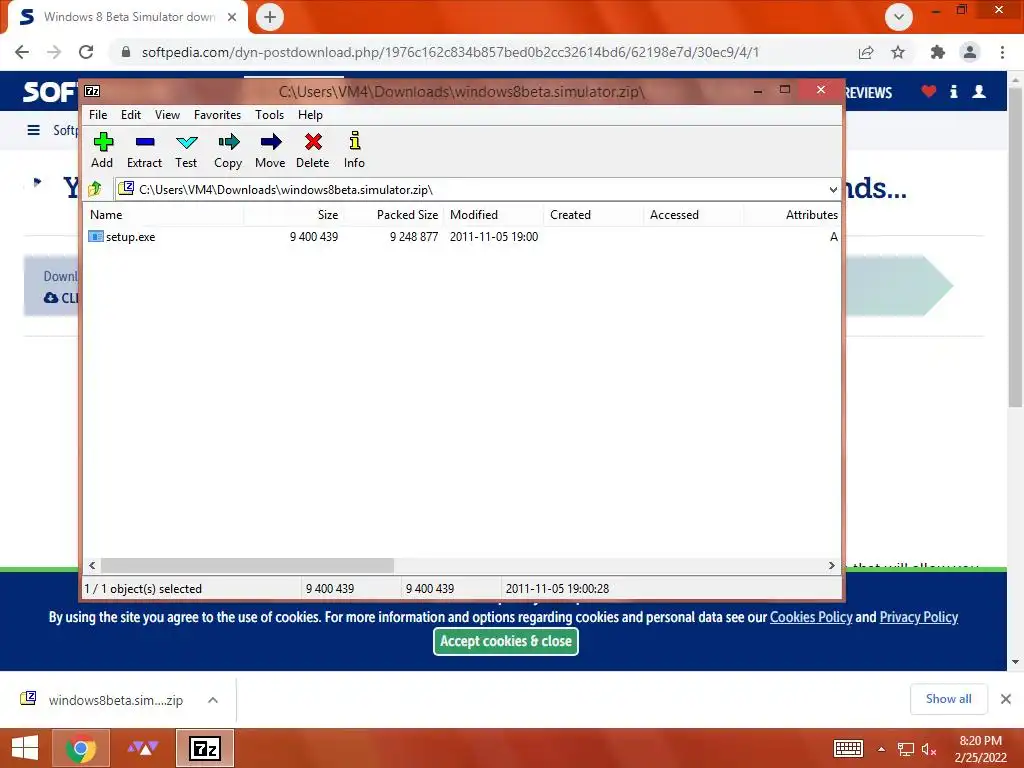The width and height of the screenshot is (1024, 768).
Task: Close the Chrome downloads bar
Action: [x=1006, y=699]
